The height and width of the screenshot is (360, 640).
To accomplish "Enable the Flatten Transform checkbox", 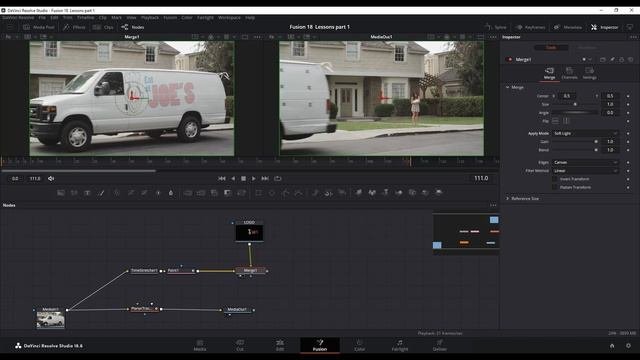I will click(555, 187).
